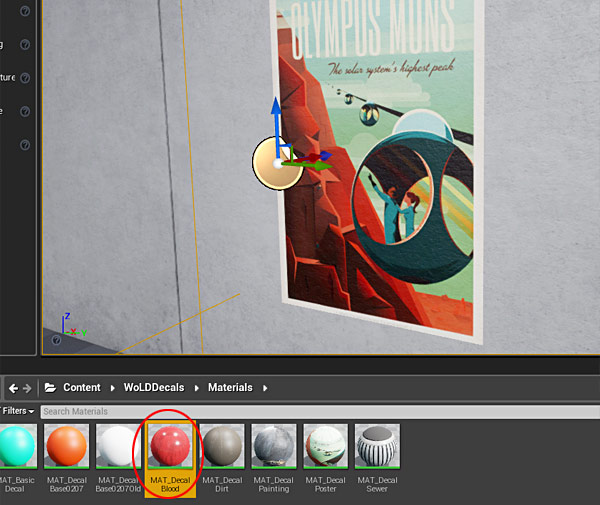Navigate to the Content breadcrumb folder

pyautogui.click(x=82, y=387)
